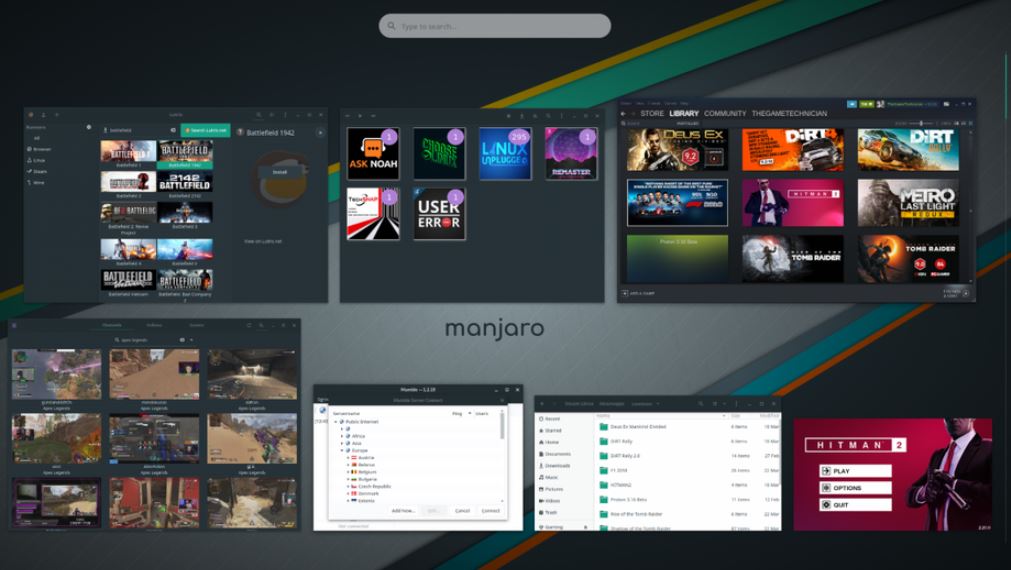Select Linux runner in Lutris sidebar
This screenshot has height=570, width=1011.
pos(37,160)
